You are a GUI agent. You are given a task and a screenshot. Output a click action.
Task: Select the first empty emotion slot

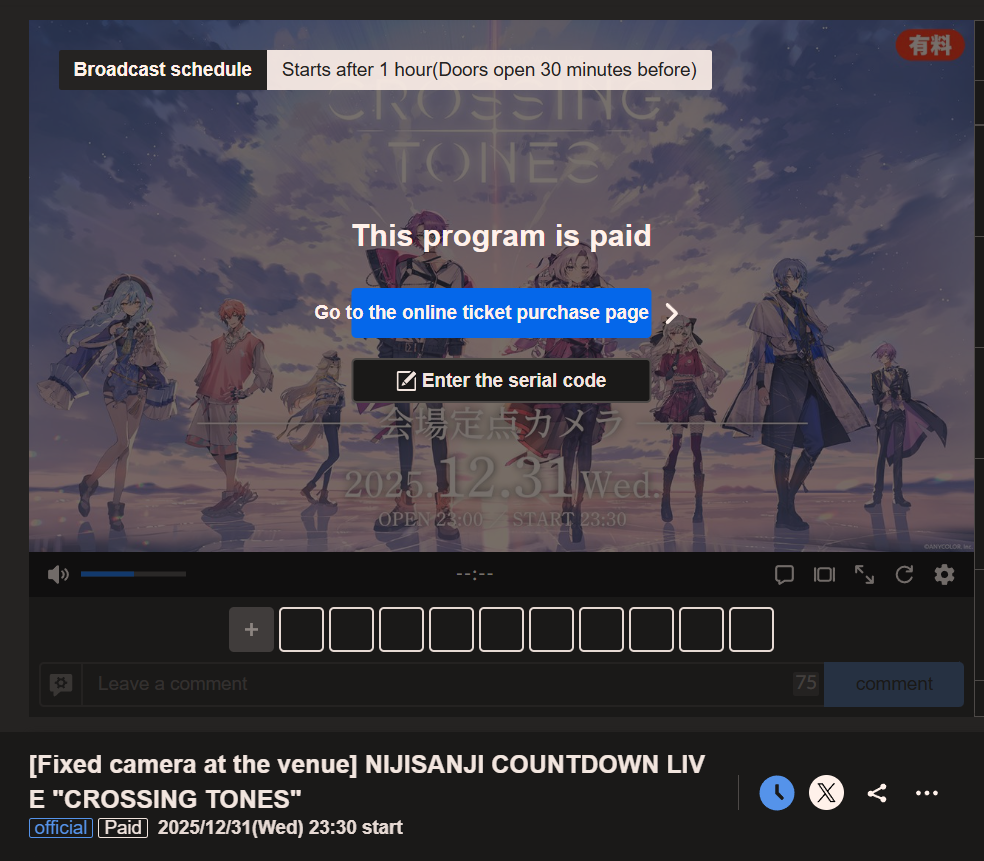pos(301,629)
